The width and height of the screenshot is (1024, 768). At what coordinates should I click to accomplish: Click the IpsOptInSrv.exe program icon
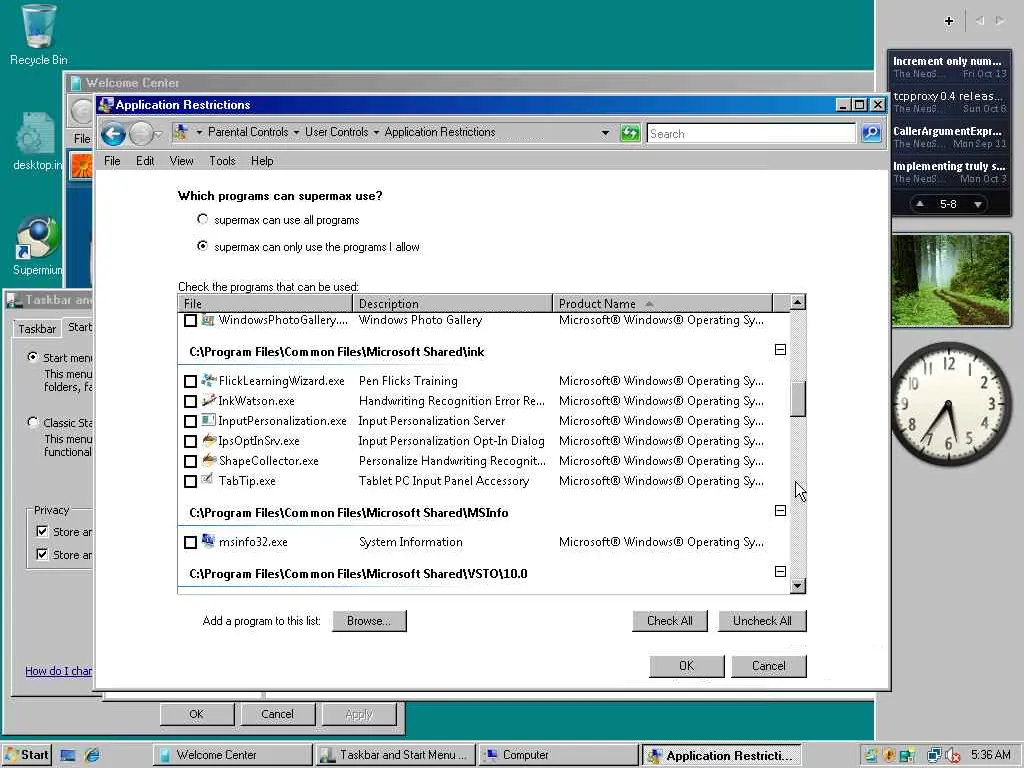point(209,441)
